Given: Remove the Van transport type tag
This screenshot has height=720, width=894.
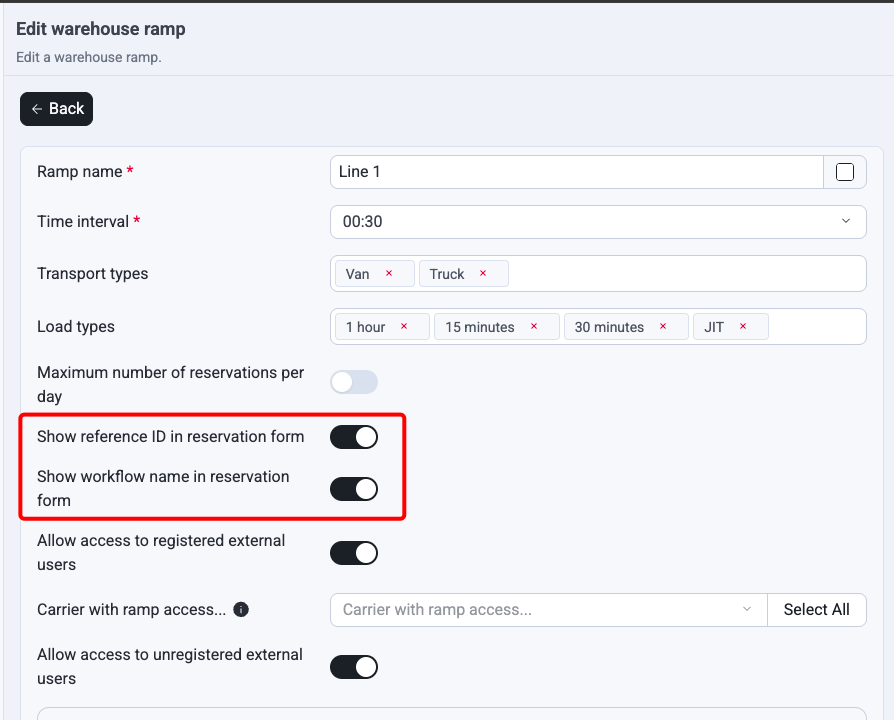Looking at the screenshot, I should pyautogui.click(x=389, y=274).
